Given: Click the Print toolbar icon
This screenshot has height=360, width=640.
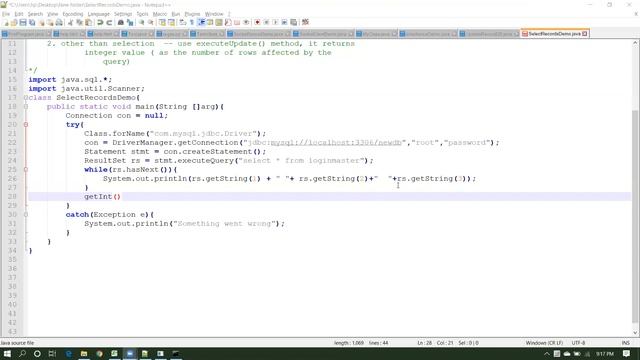Looking at the screenshot, I should tap(59, 22).
